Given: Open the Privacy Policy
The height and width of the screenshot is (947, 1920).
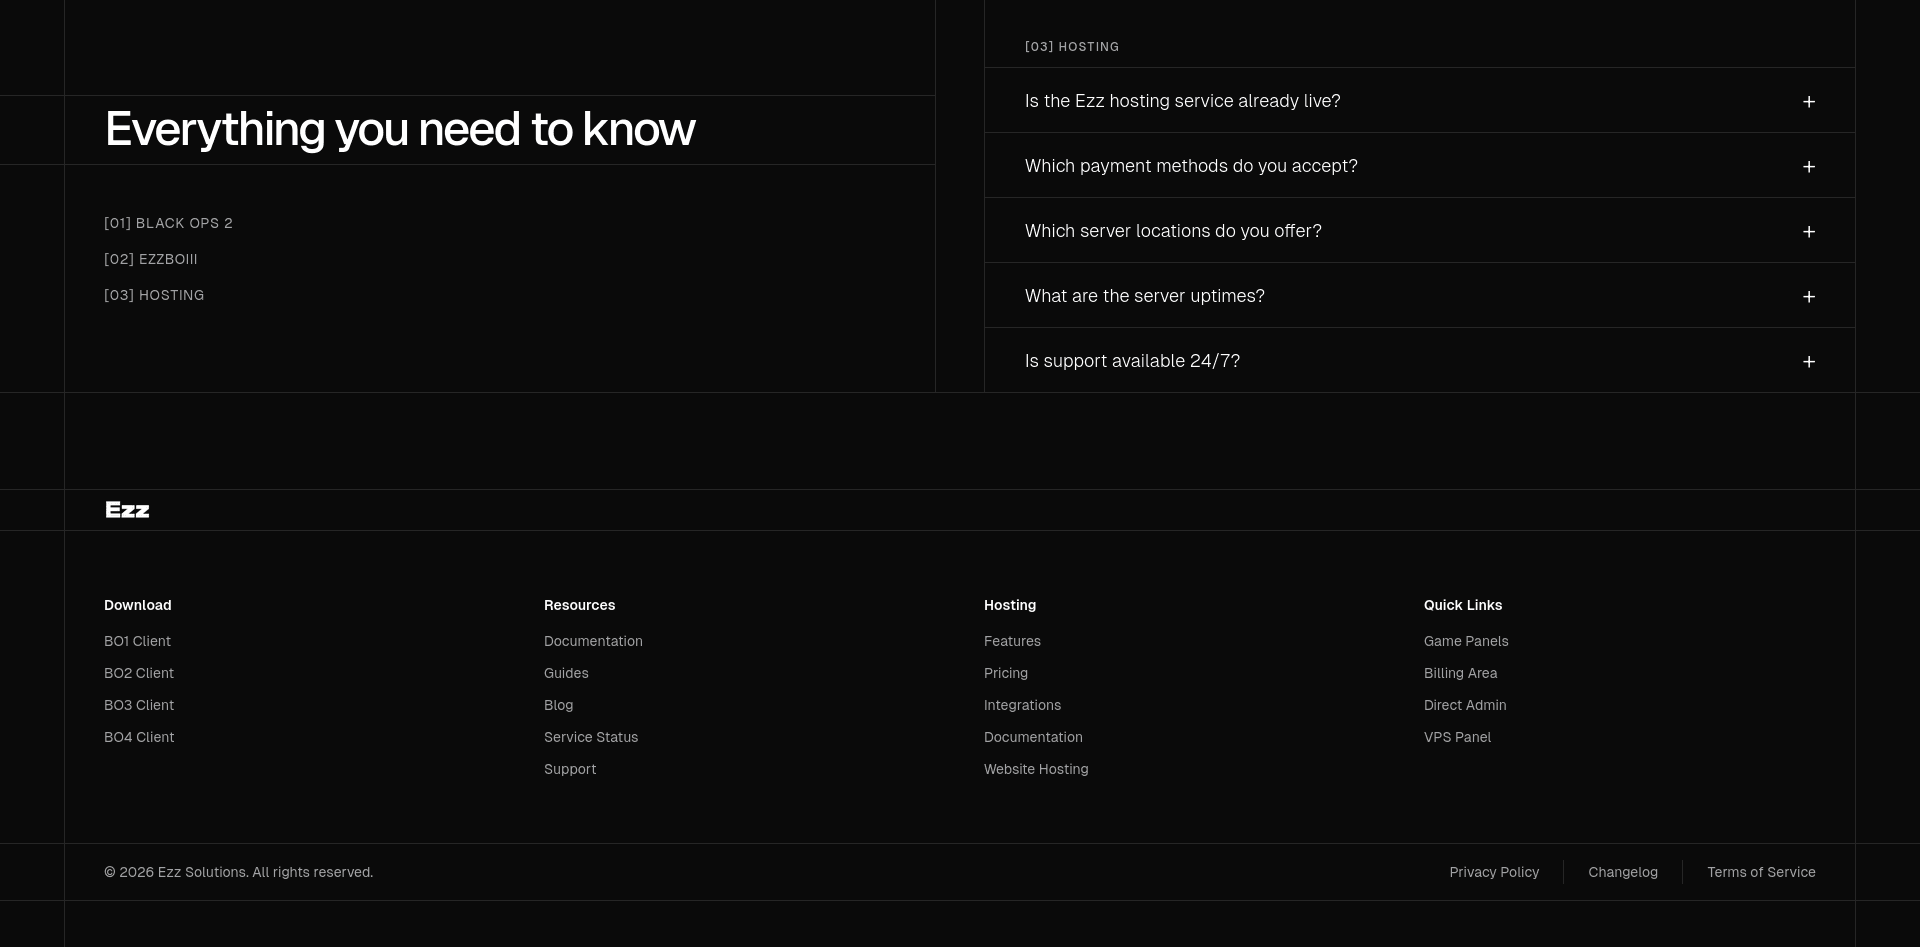Looking at the screenshot, I should [1494, 872].
